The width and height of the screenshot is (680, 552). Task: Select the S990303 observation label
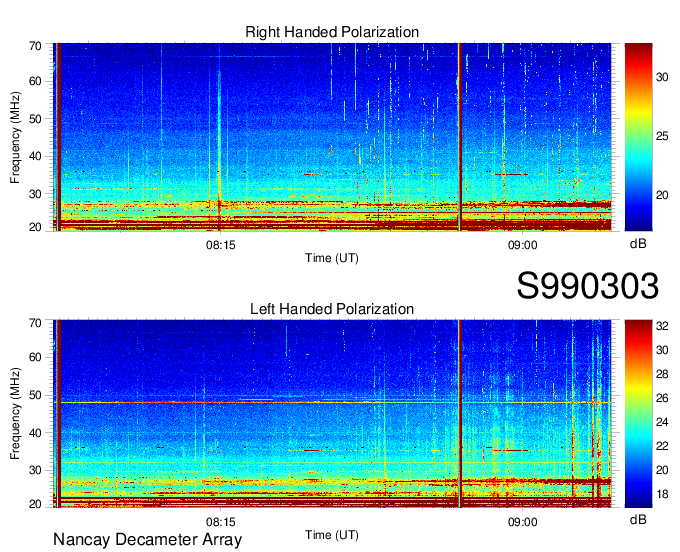point(588,286)
